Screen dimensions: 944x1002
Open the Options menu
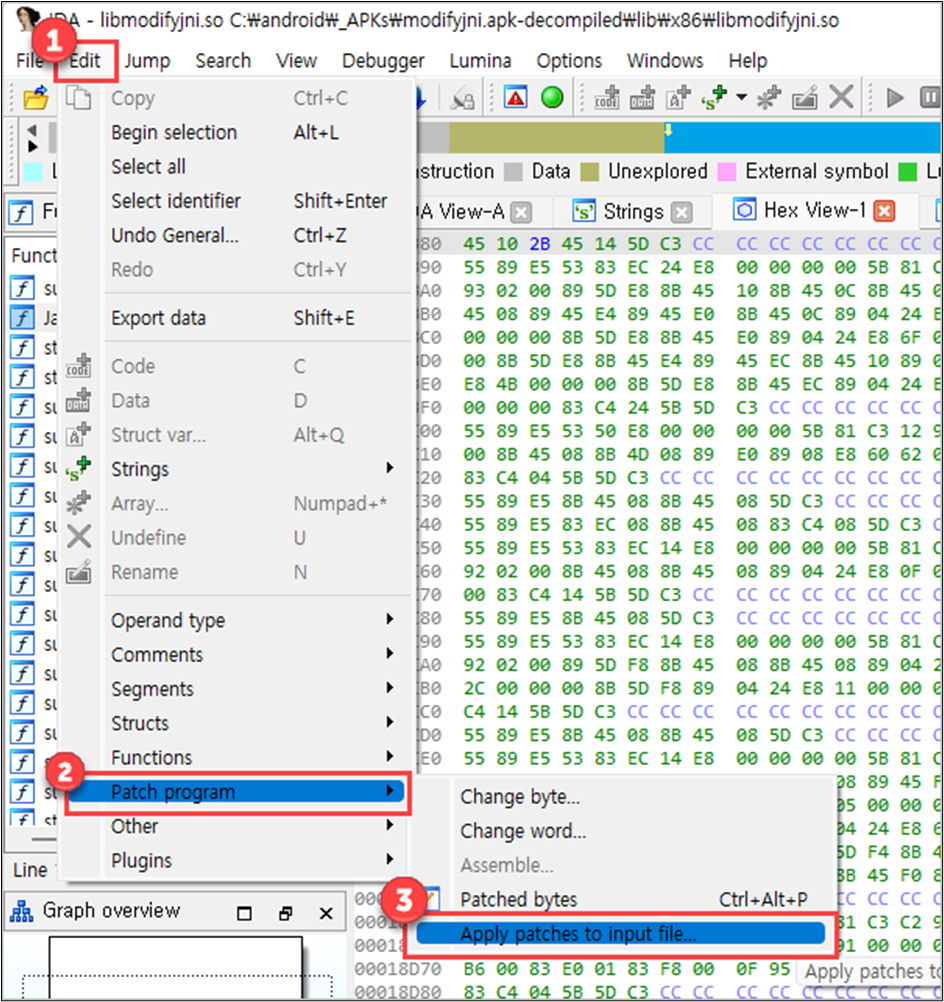pyautogui.click(x=569, y=61)
